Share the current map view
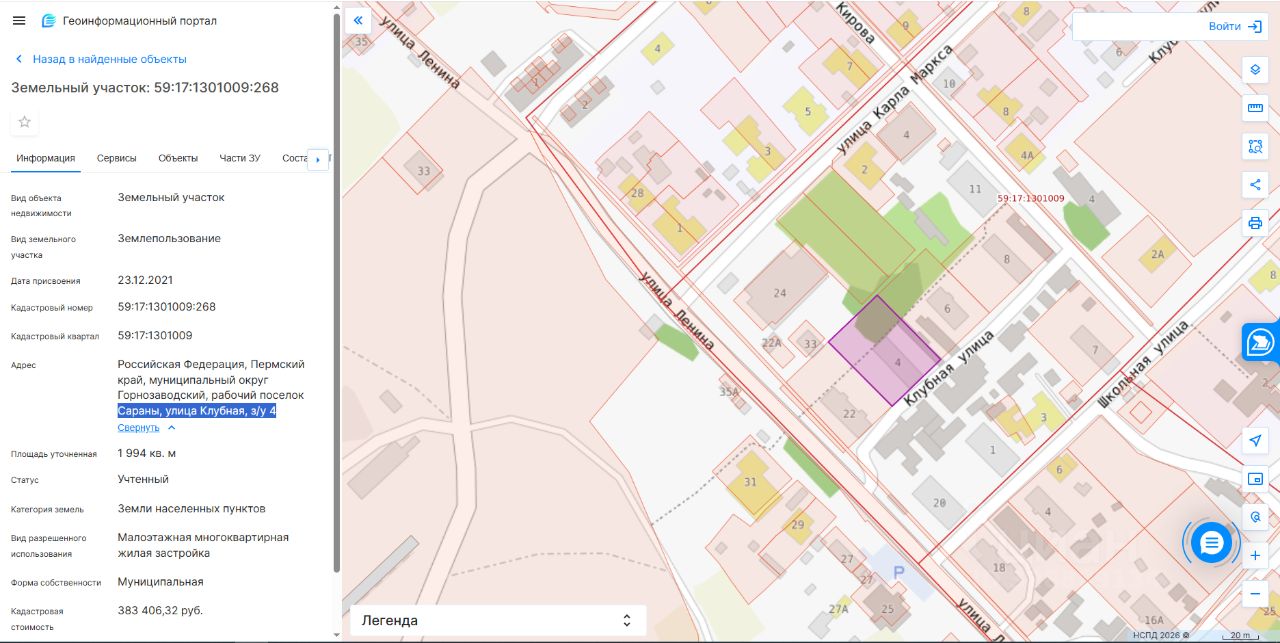This screenshot has height=643, width=1280. [x=1255, y=184]
